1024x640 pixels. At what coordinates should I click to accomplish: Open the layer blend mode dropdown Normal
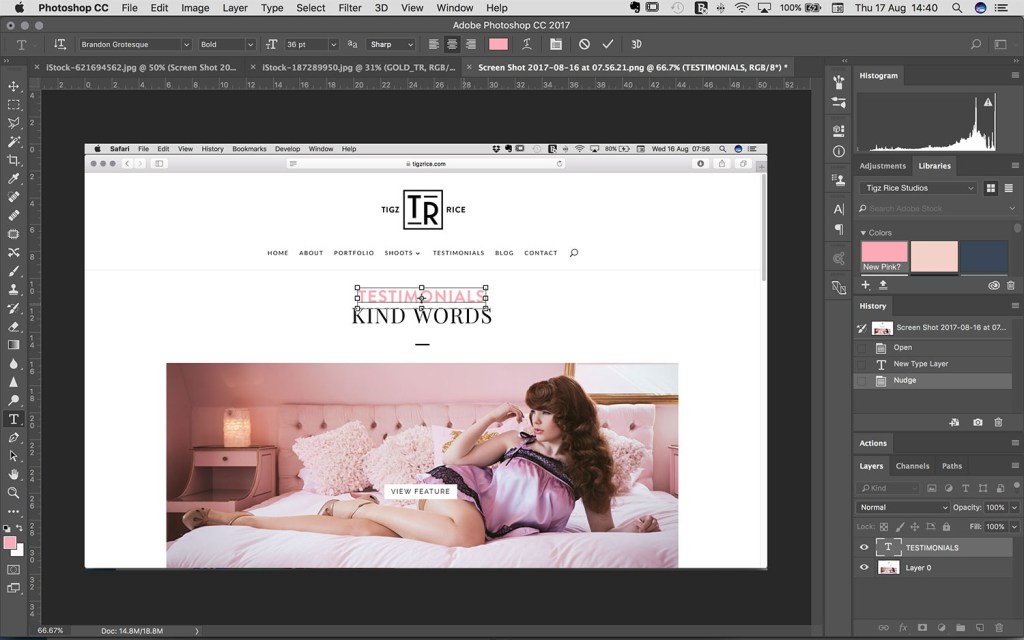[x=903, y=507]
